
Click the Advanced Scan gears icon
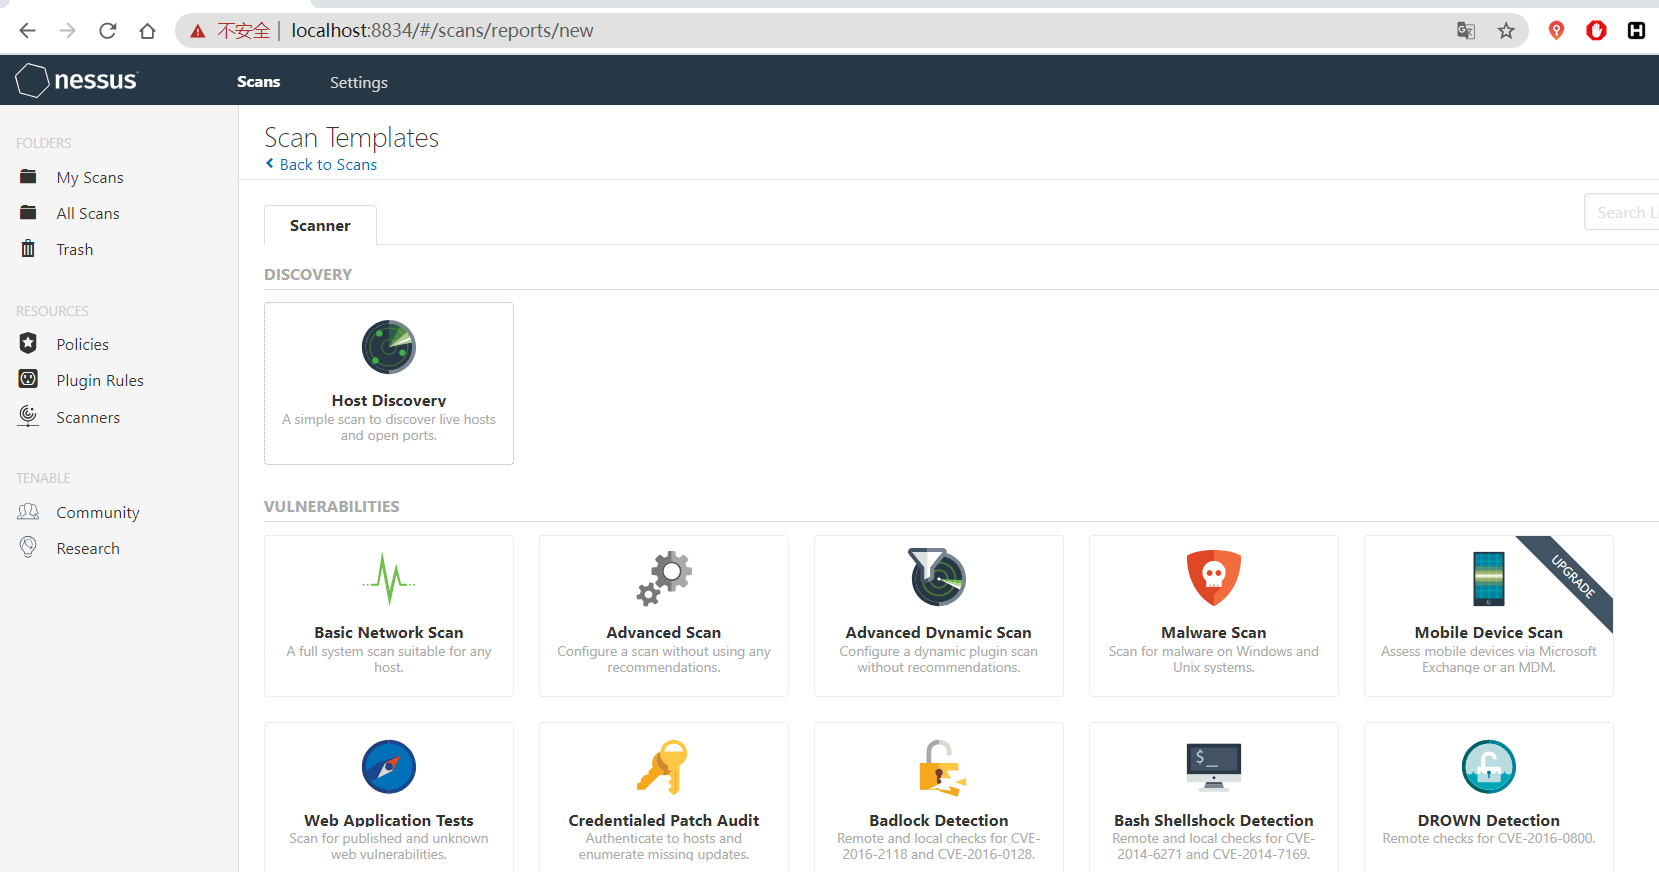pos(664,578)
